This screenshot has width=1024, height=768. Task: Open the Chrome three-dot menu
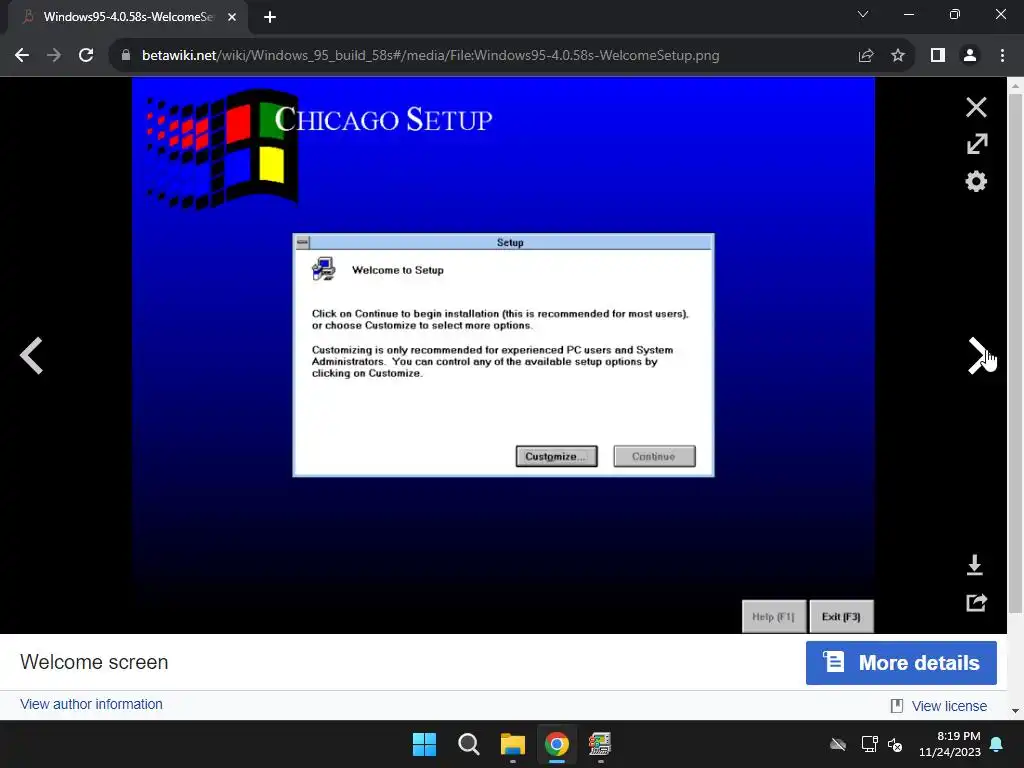[1002, 56]
